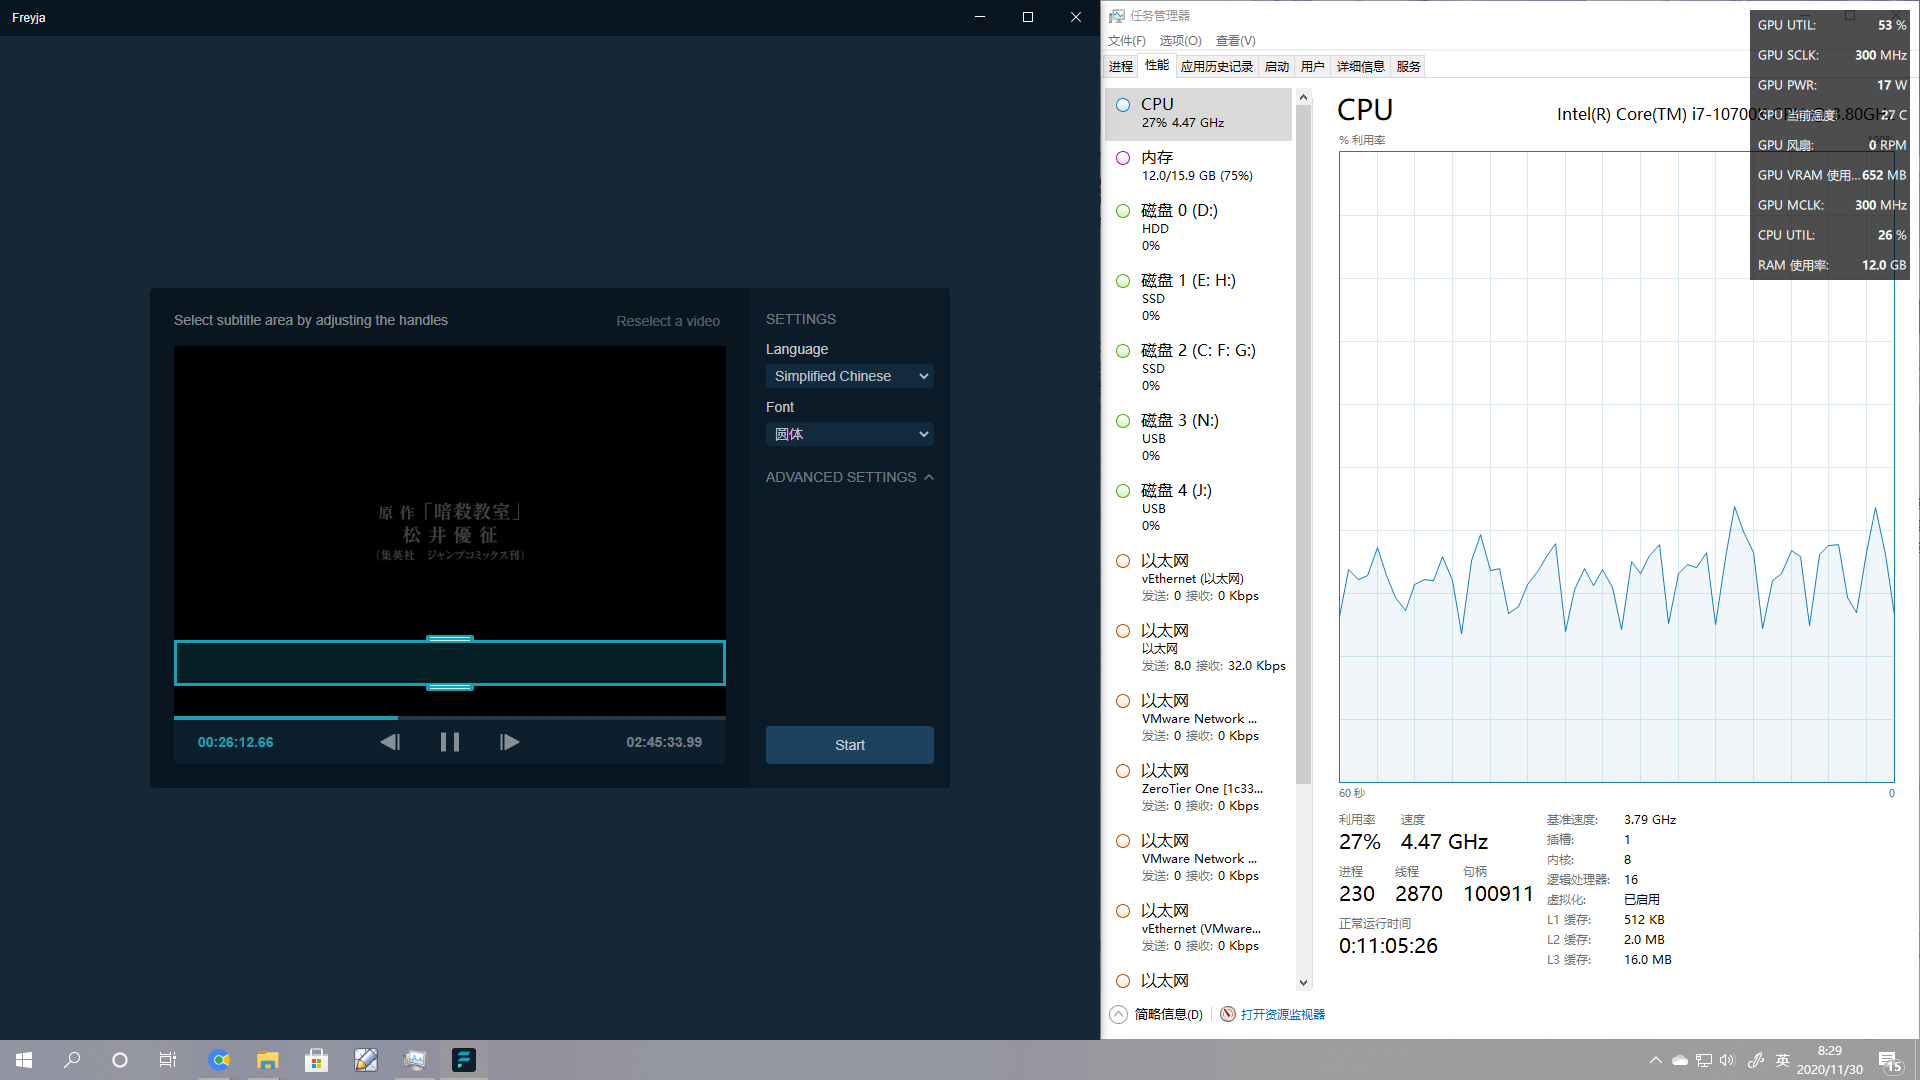Select the 内存 memory item
The width and height of the screenshot is (1920, 1080).
pyautogui.click(x=1198, y=166)
